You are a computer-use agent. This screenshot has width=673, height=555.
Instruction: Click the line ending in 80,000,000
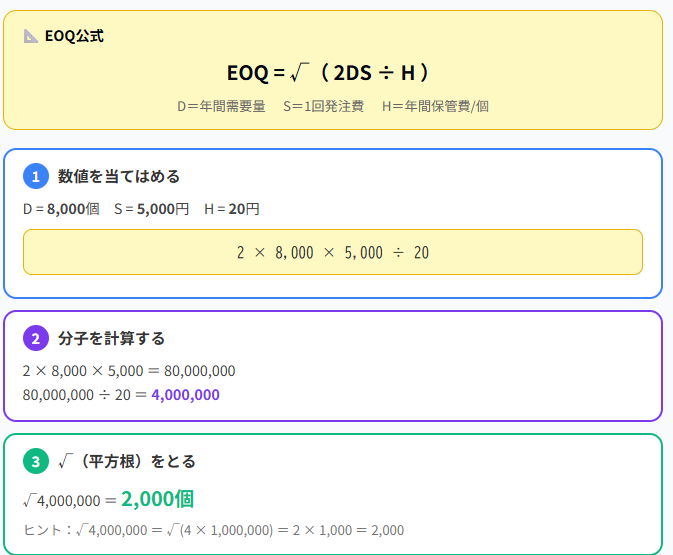pos(129,371)
